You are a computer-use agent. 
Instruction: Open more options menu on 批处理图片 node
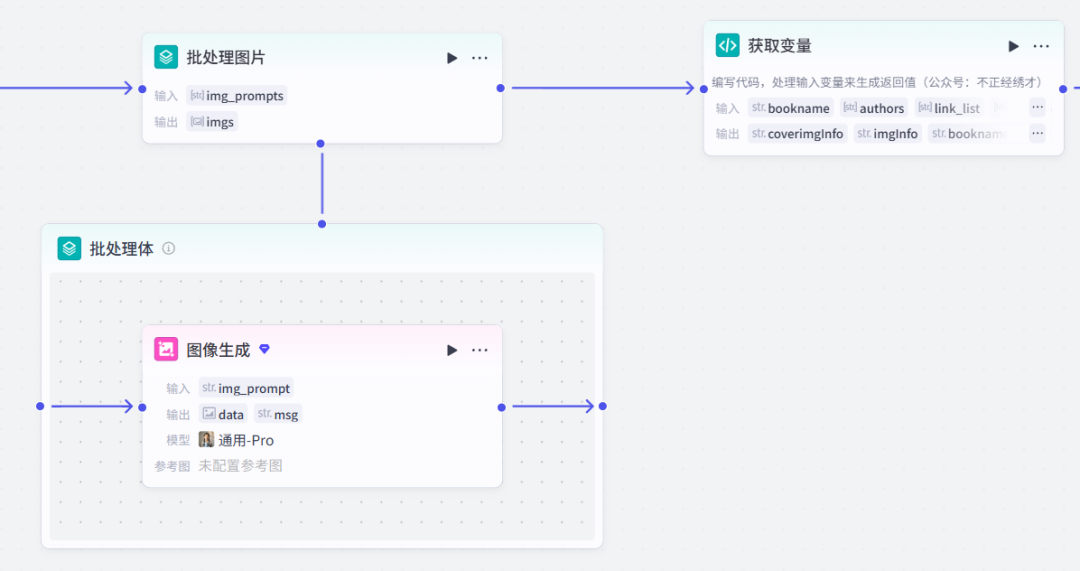480,58
